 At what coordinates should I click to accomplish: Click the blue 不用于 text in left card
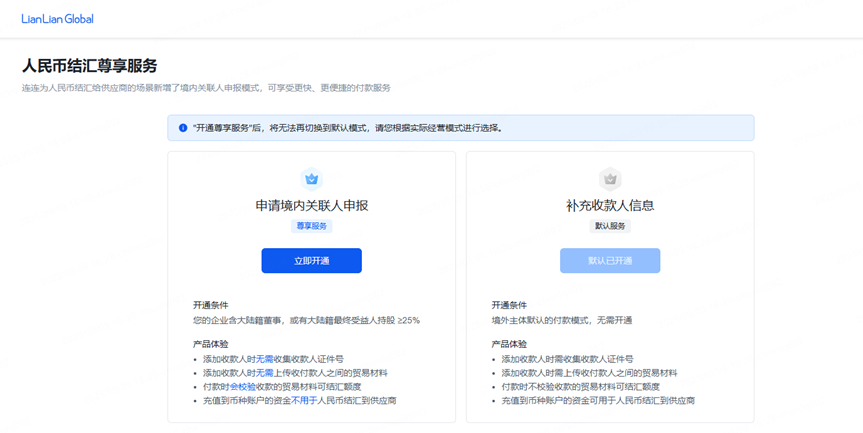(305, 401)
